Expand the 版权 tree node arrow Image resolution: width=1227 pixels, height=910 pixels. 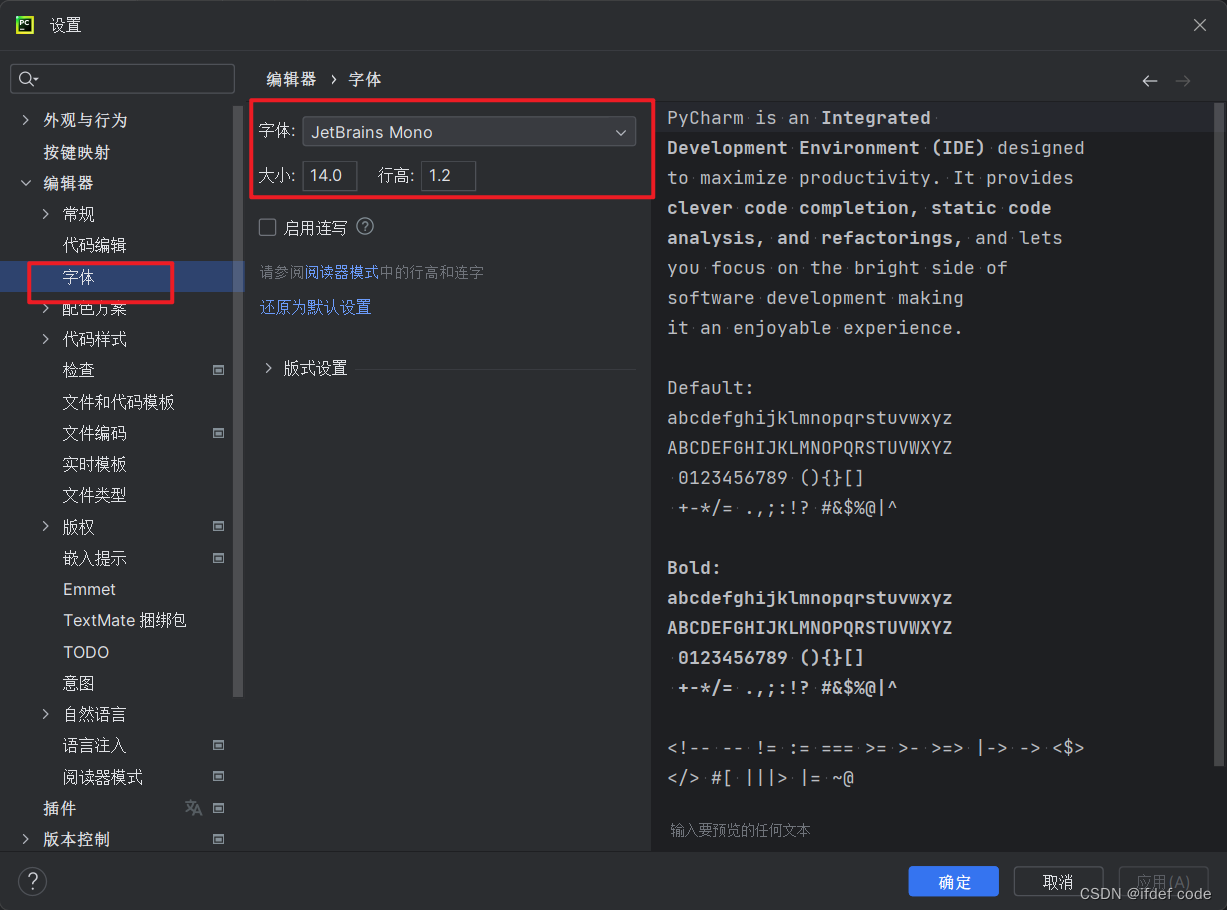pyautogui.click(x=46, y=526)
